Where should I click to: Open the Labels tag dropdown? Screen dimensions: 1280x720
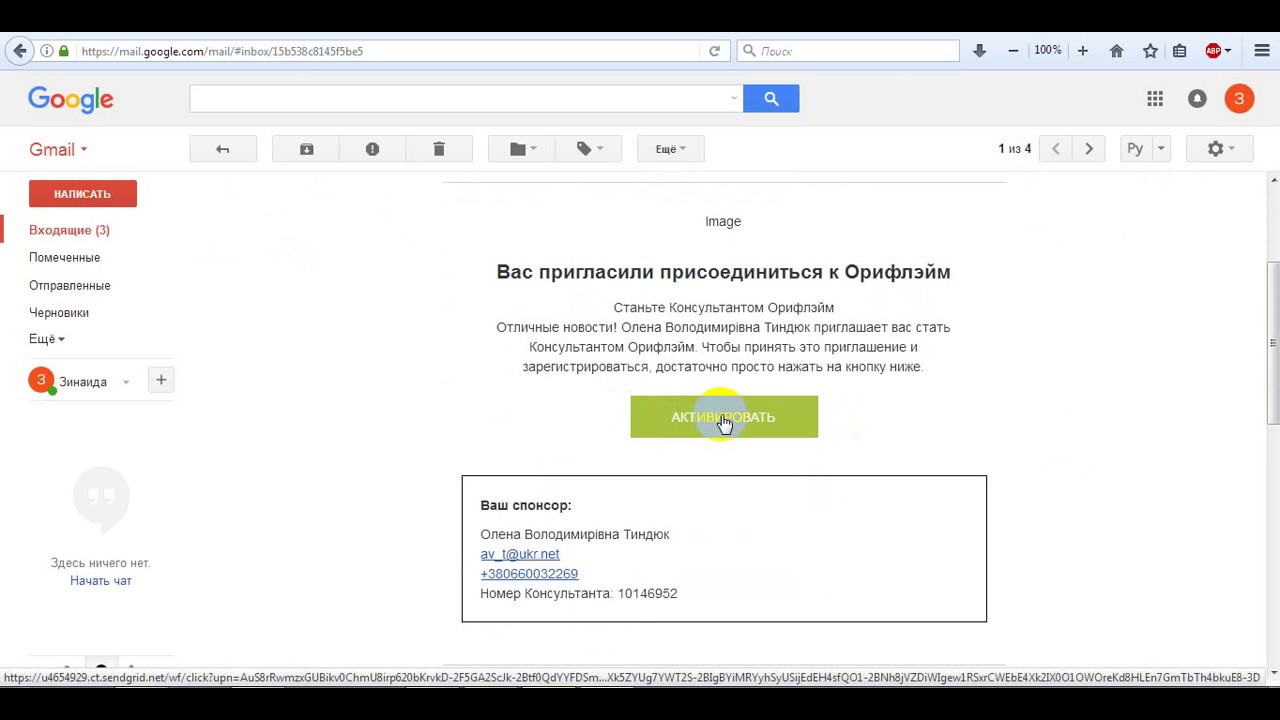(x=588, y=149)
